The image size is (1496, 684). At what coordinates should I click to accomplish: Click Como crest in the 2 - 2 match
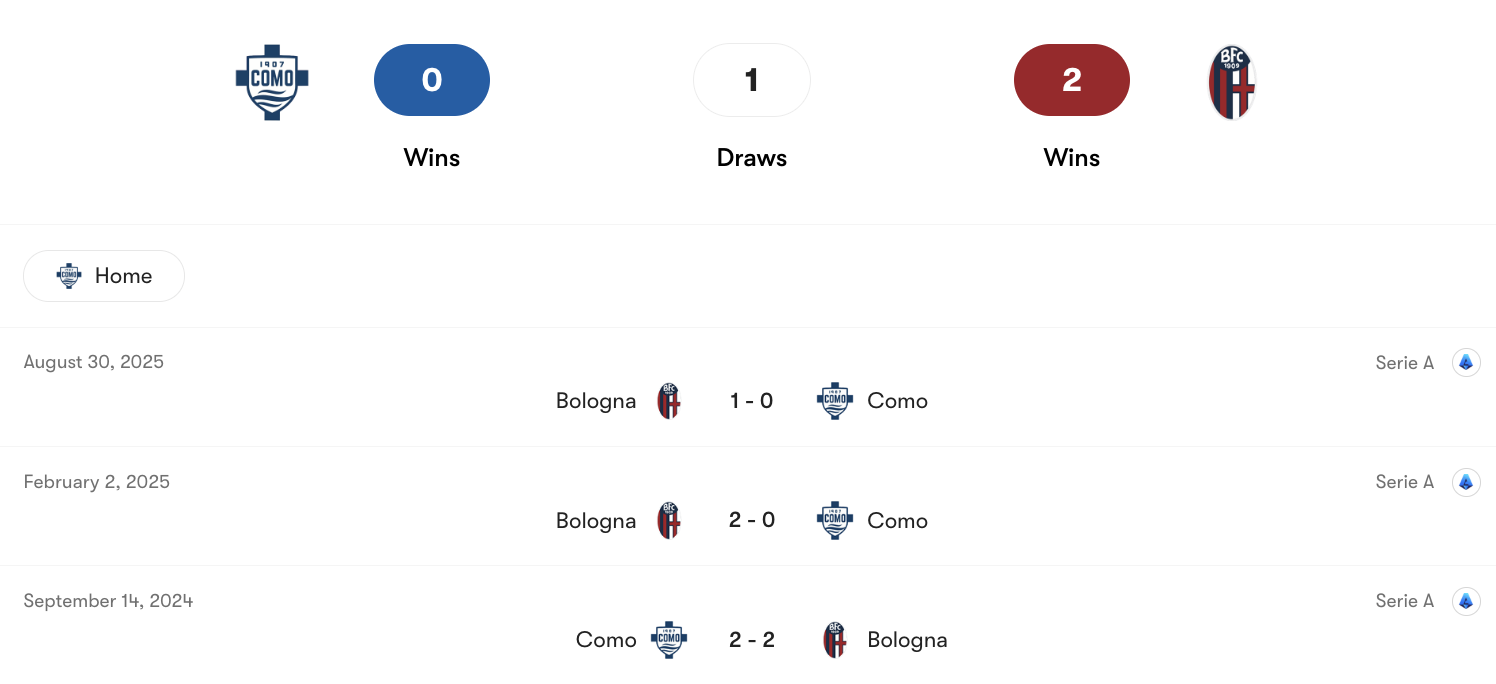click(x=669, y=640)
